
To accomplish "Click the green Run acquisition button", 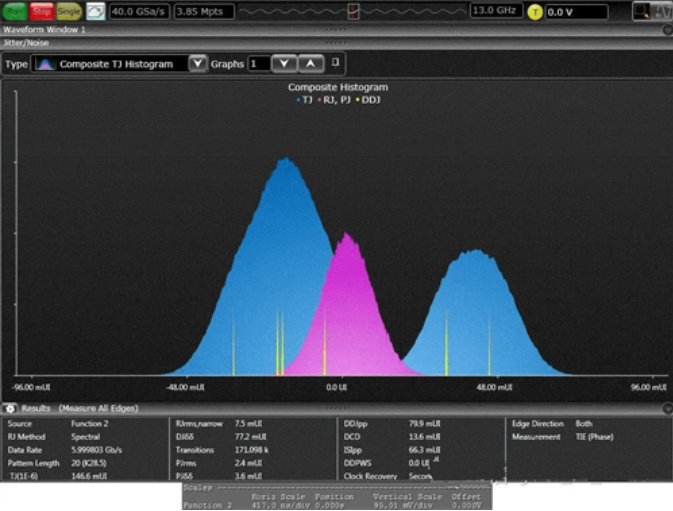I will 15,11.
